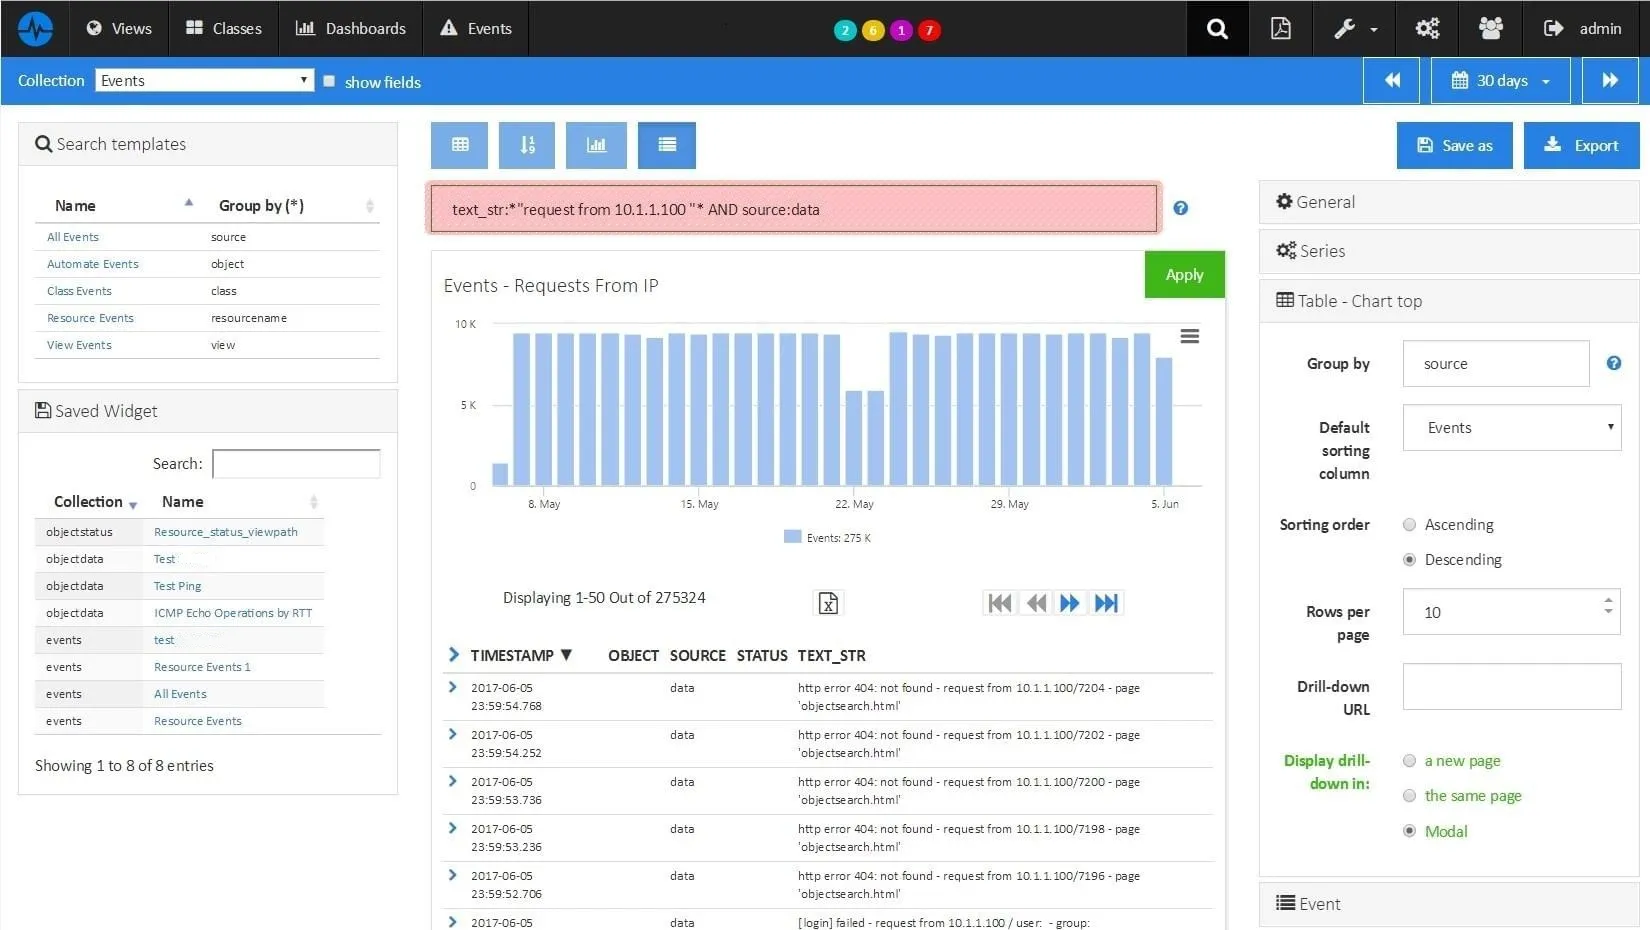Viewport: 1650px width, 930px height.
Task: Enable the show fields checkbox
Action: 329,81
